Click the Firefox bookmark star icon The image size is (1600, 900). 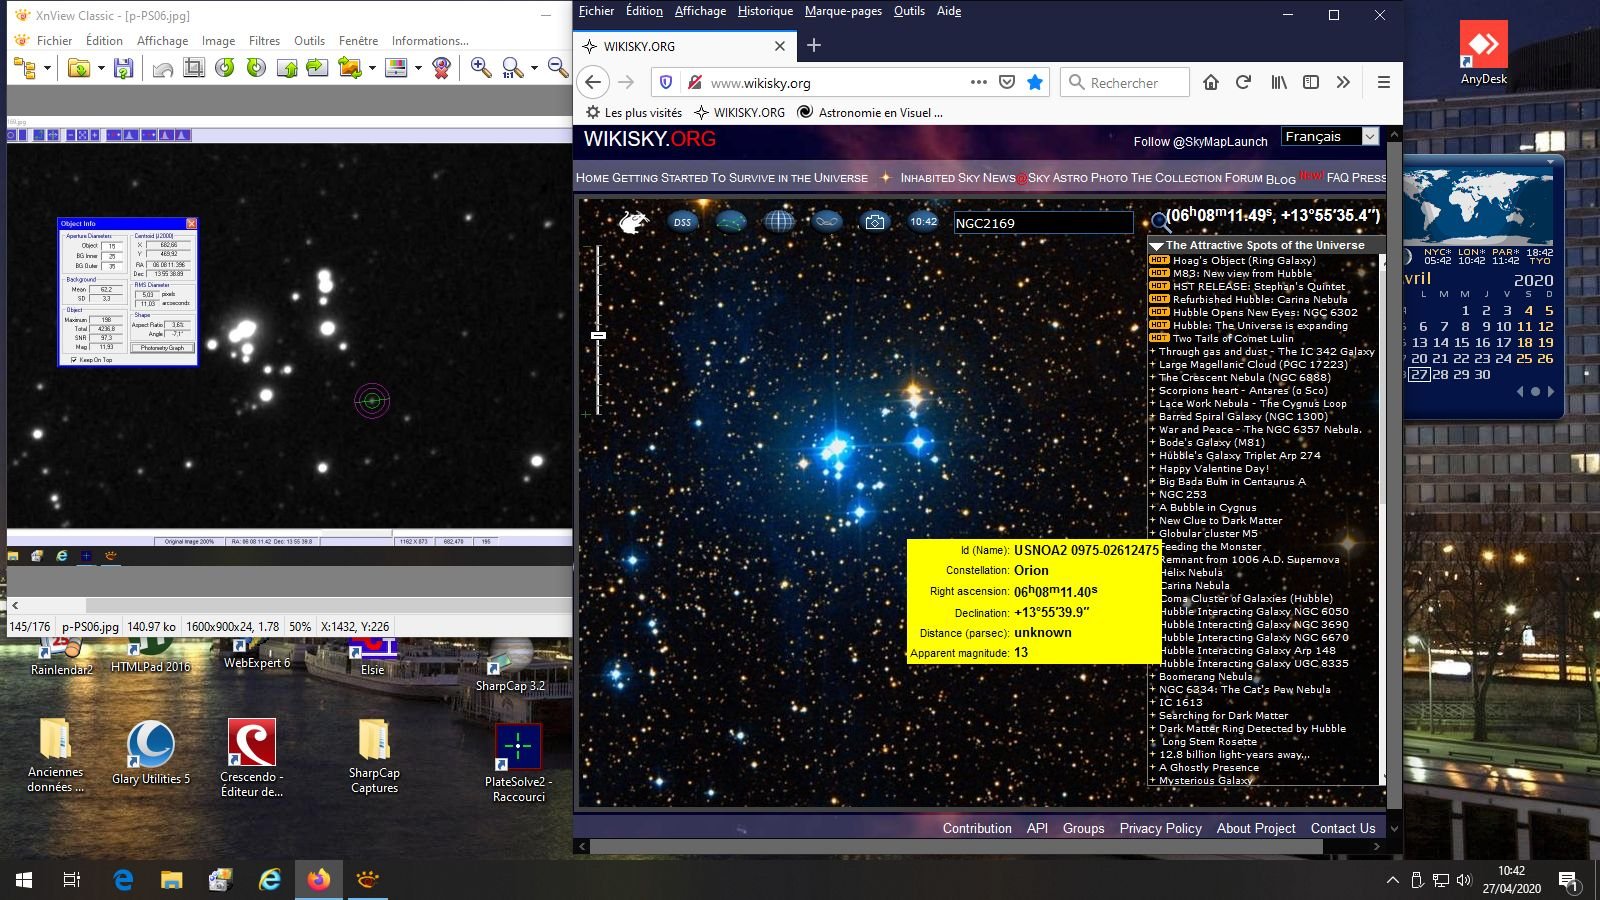point(1035,82)
